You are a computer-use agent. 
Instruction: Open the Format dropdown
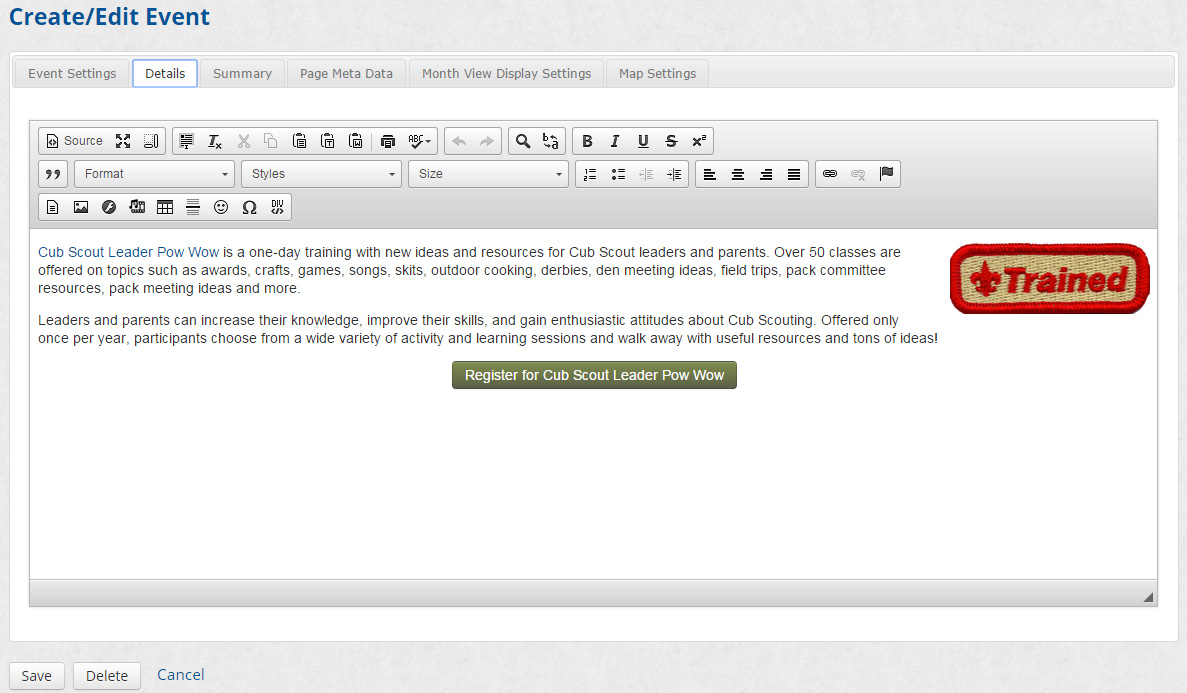pyautogui.click(x=154, y=174)
